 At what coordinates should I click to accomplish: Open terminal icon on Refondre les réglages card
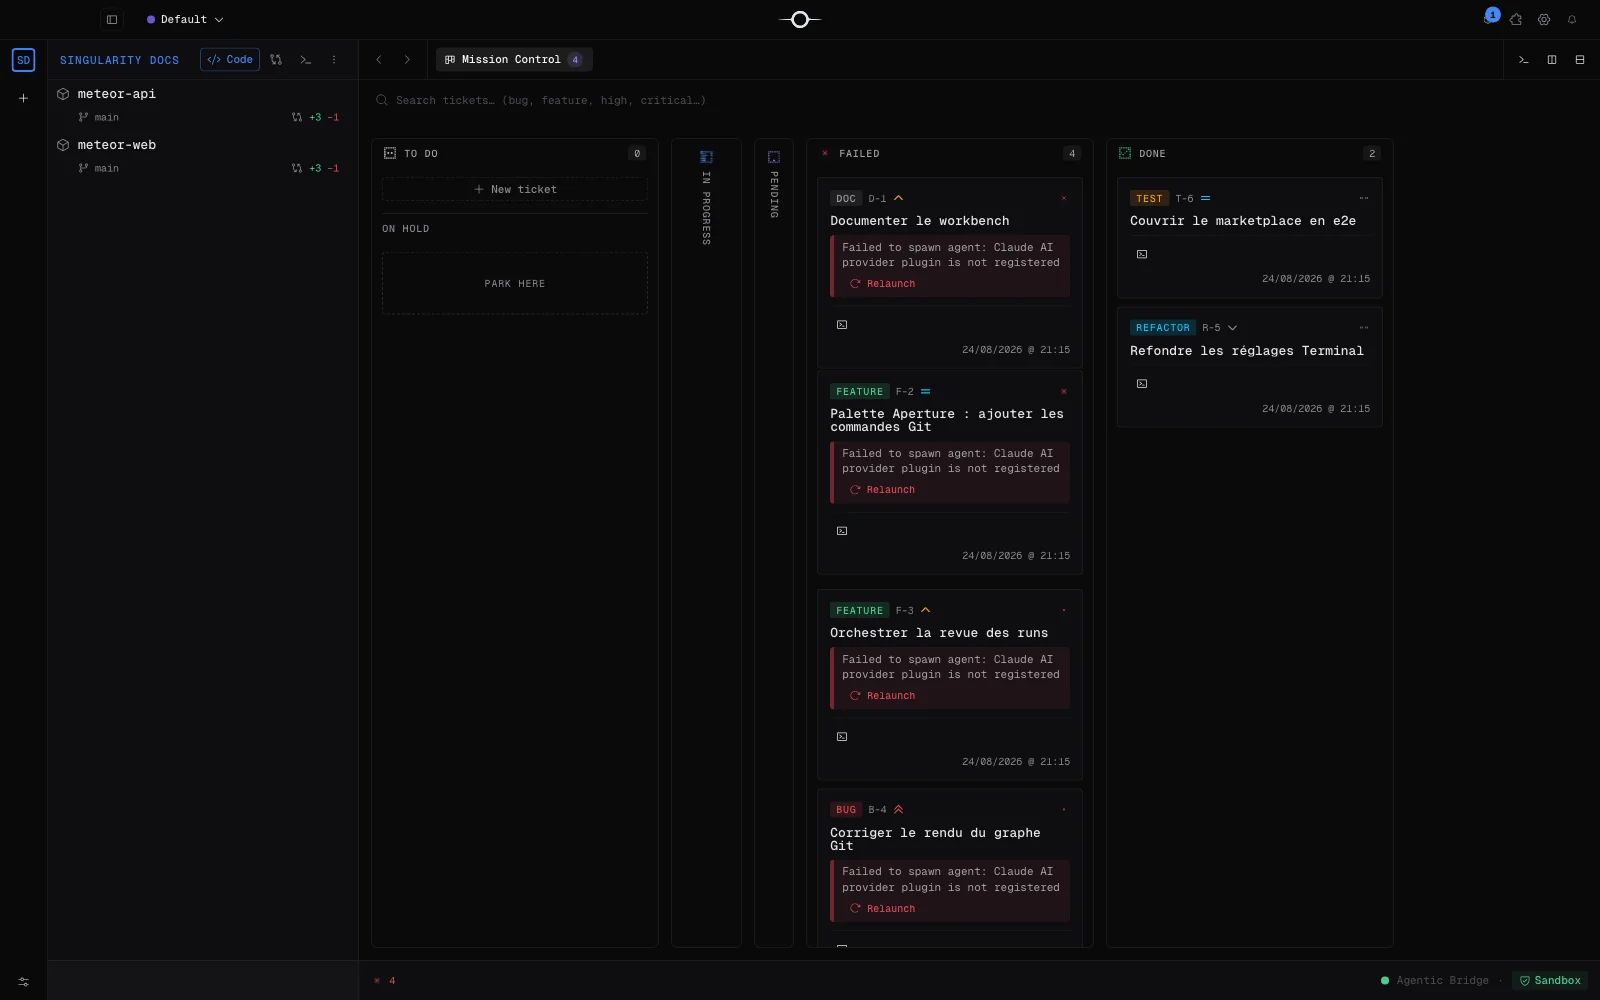pyautogui.click(x=1142, y=384)
